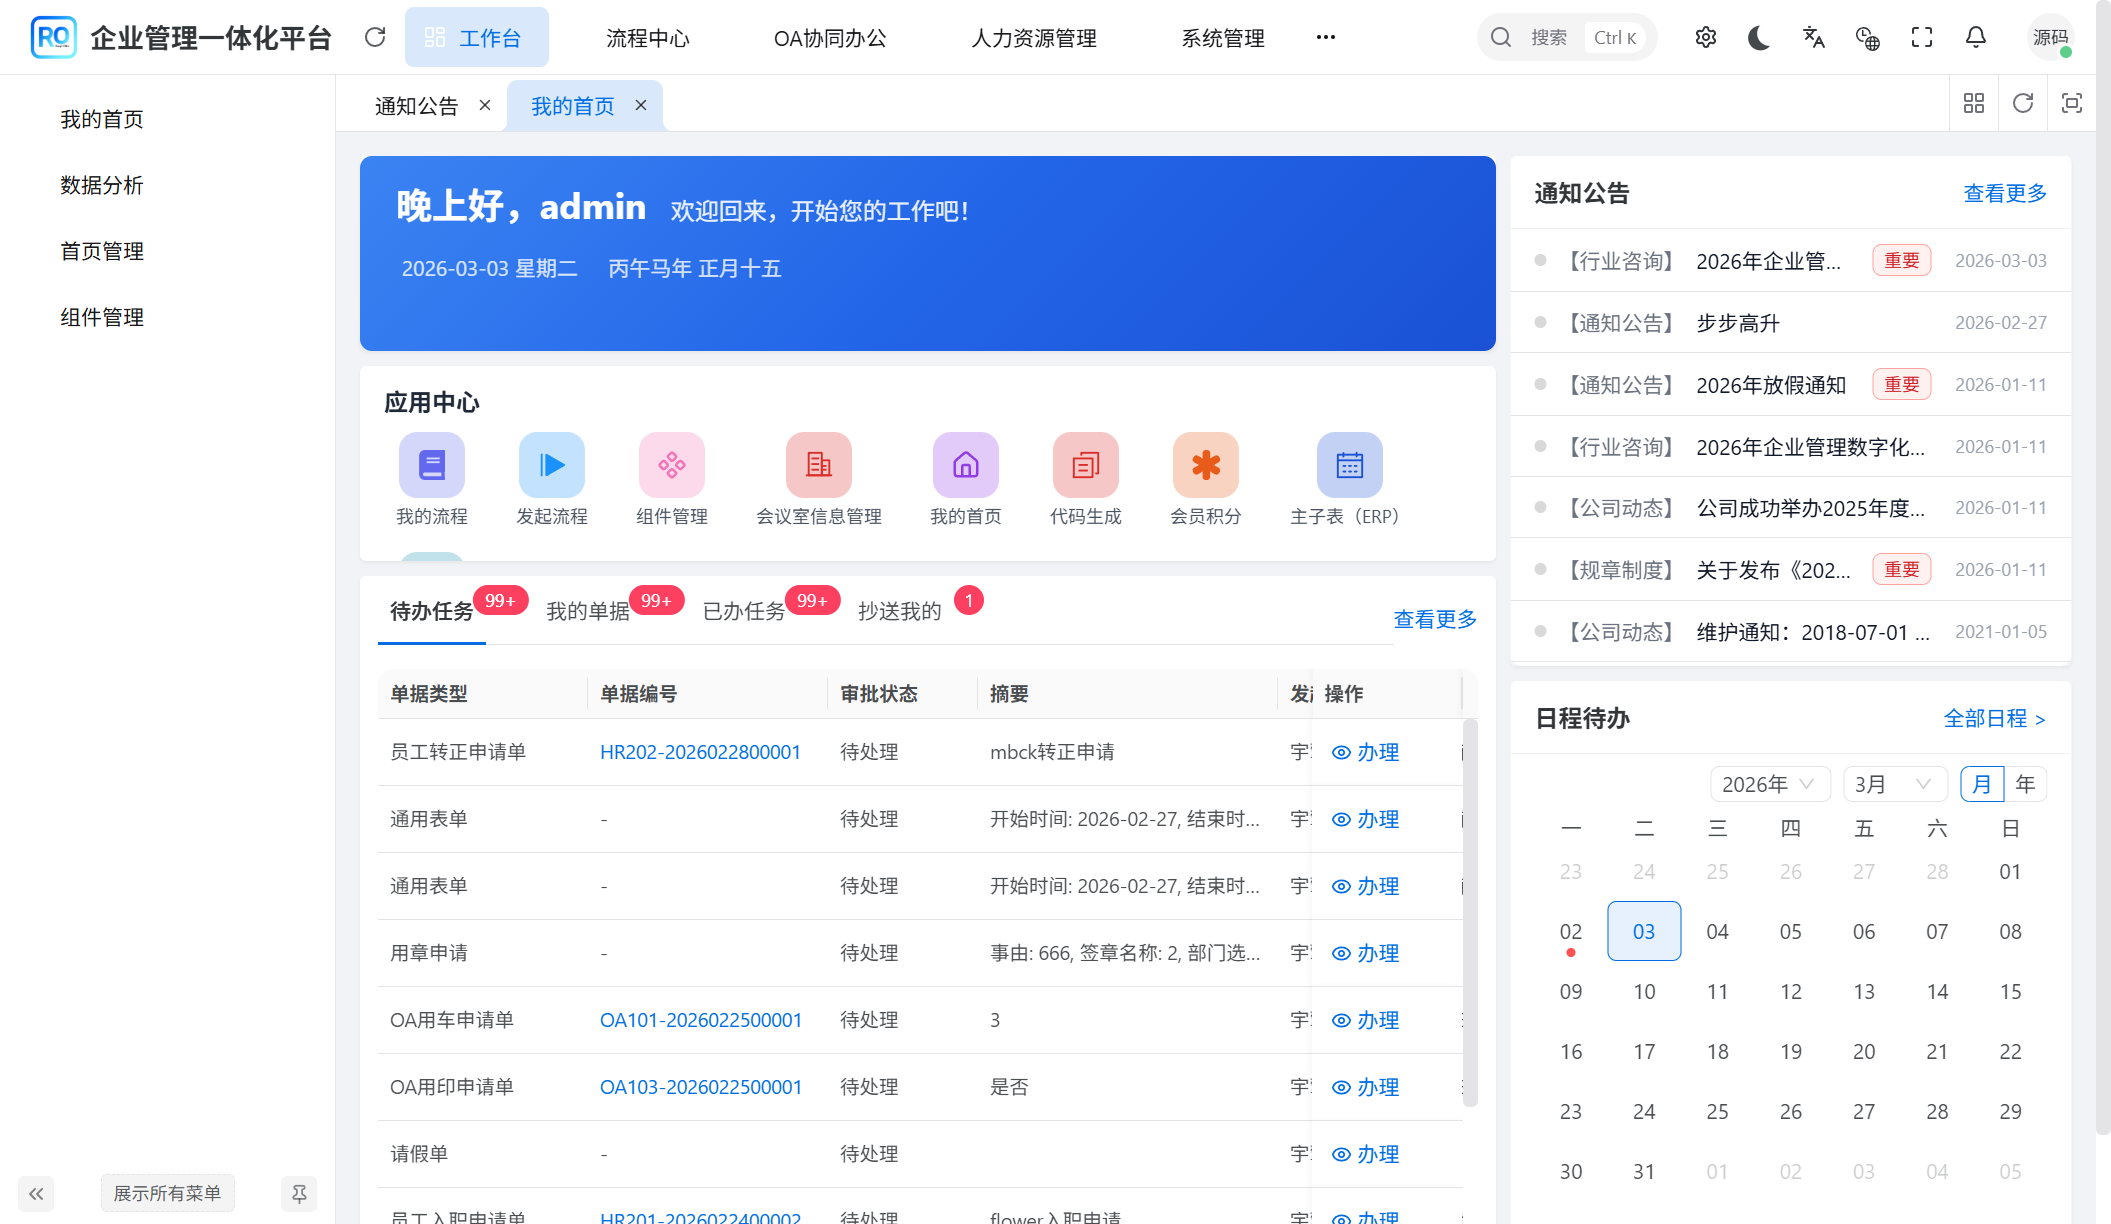Click 查看更多 in the 通知公告 panel
Viewport: 2111px width, 1224px height.
[x=2005, y=193]
